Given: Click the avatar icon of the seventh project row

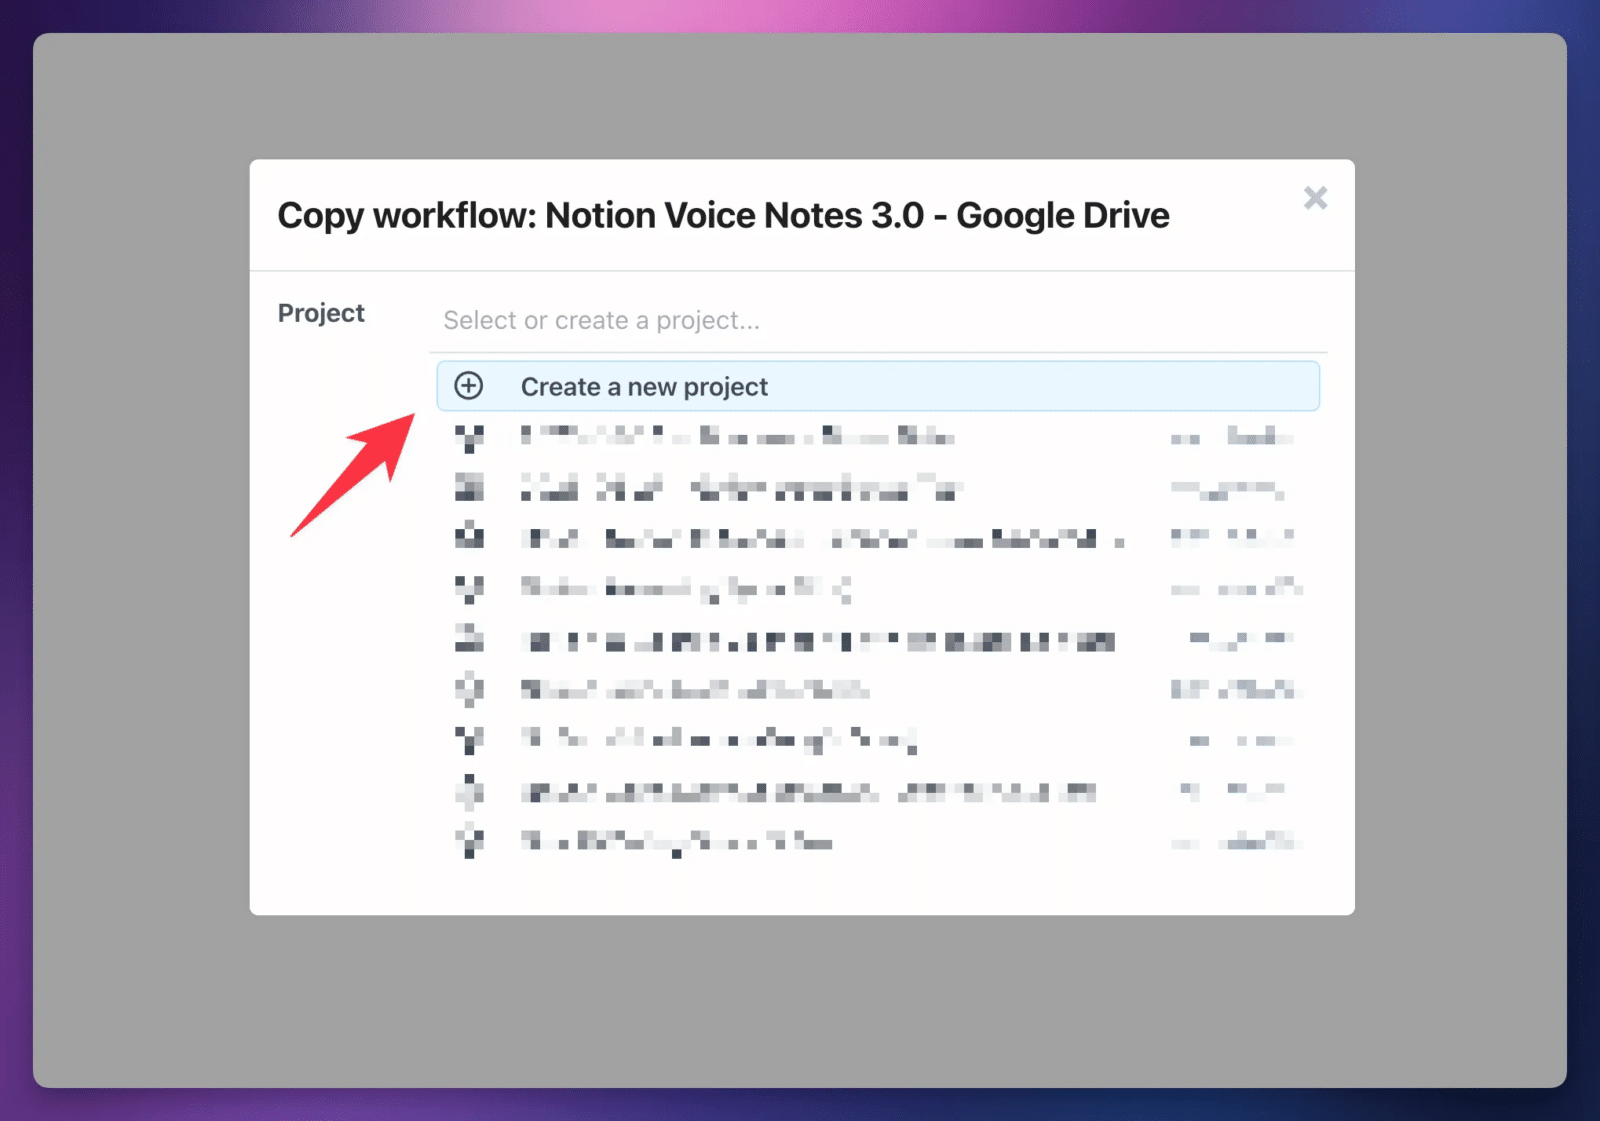Looking at the screenshot, I should (469, 739).
